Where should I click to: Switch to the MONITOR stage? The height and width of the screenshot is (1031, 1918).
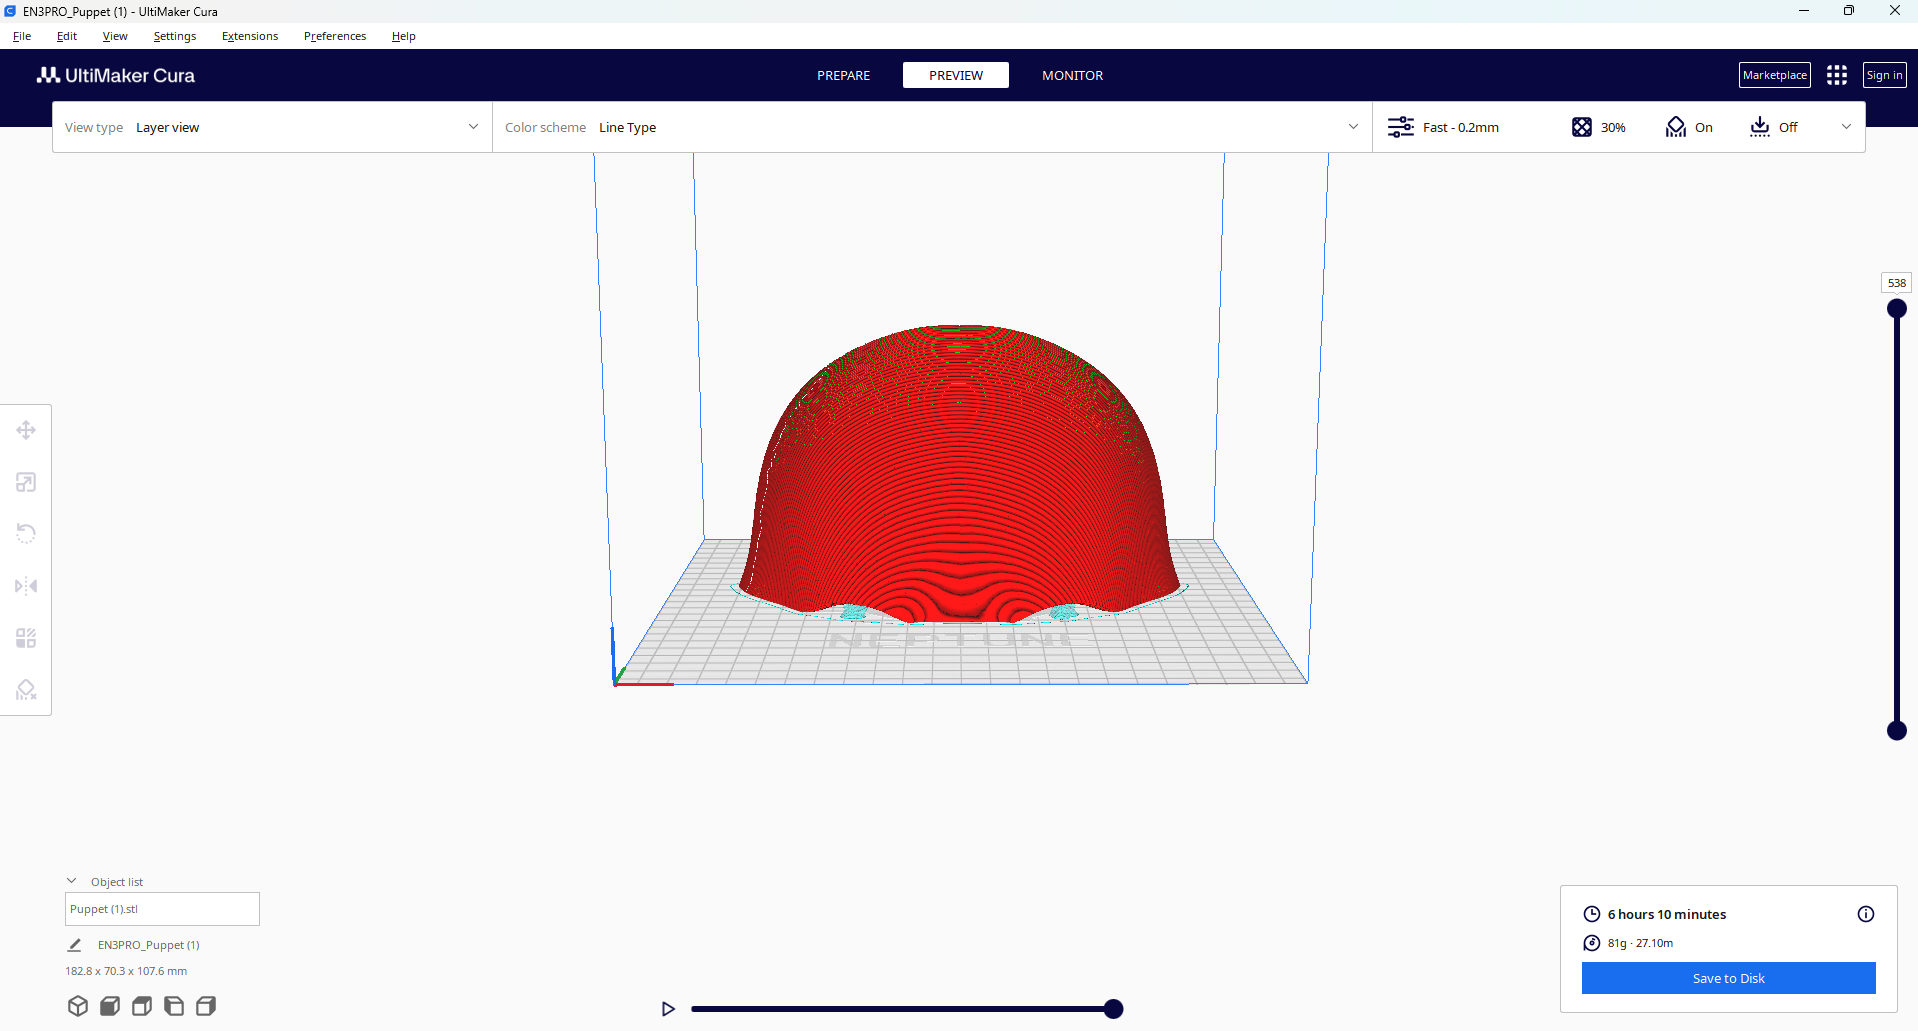(x=1072, y=75)
